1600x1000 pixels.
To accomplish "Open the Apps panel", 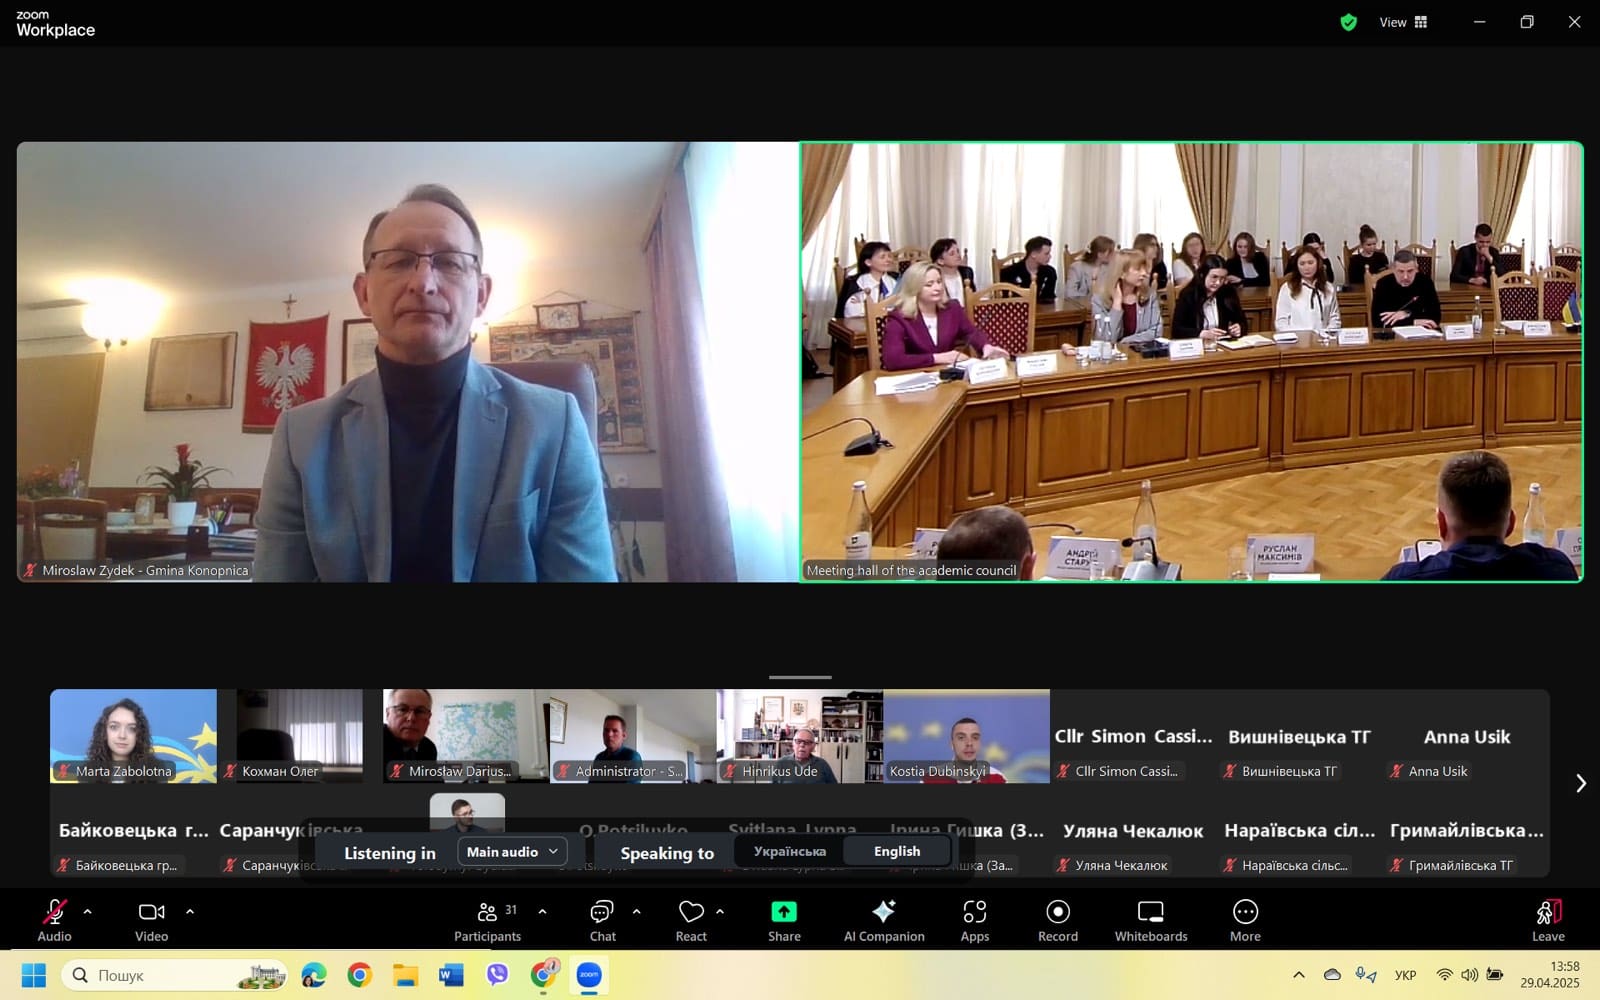I will [975, 920].
